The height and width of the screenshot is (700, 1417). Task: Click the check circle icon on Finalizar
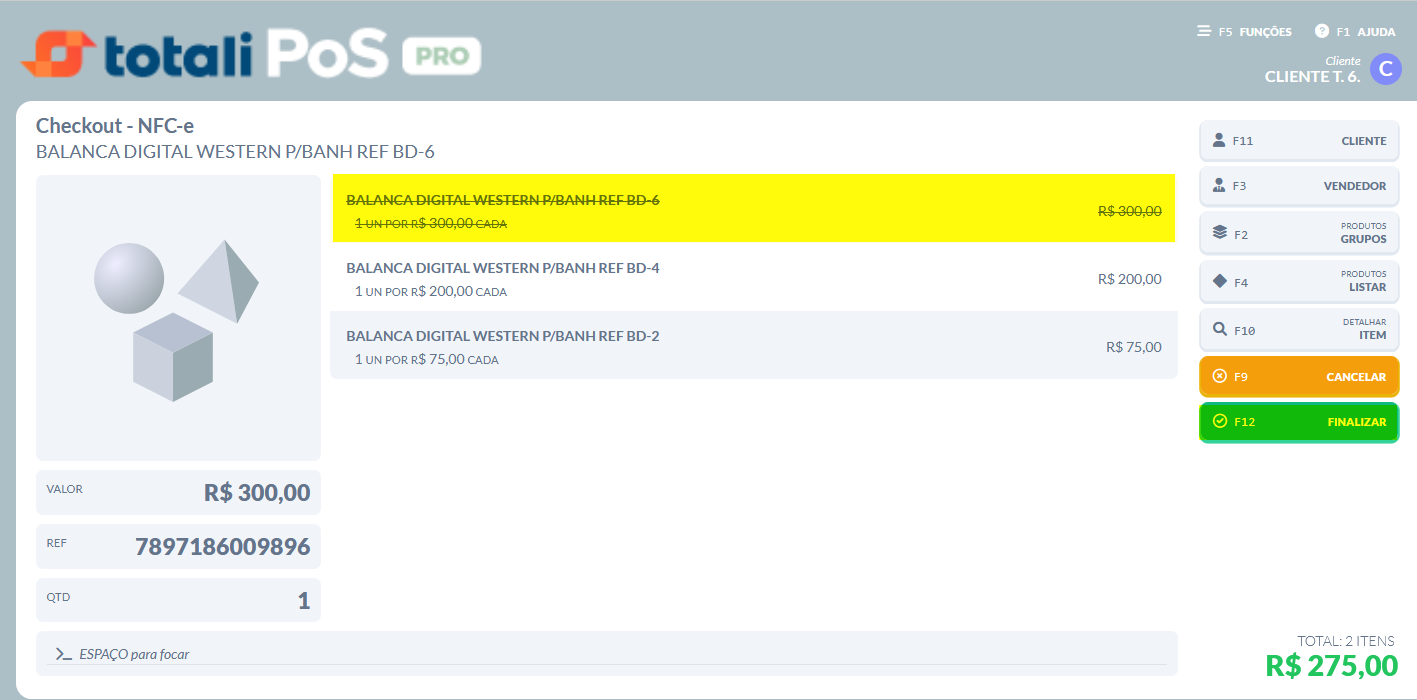click(1219, 421)
